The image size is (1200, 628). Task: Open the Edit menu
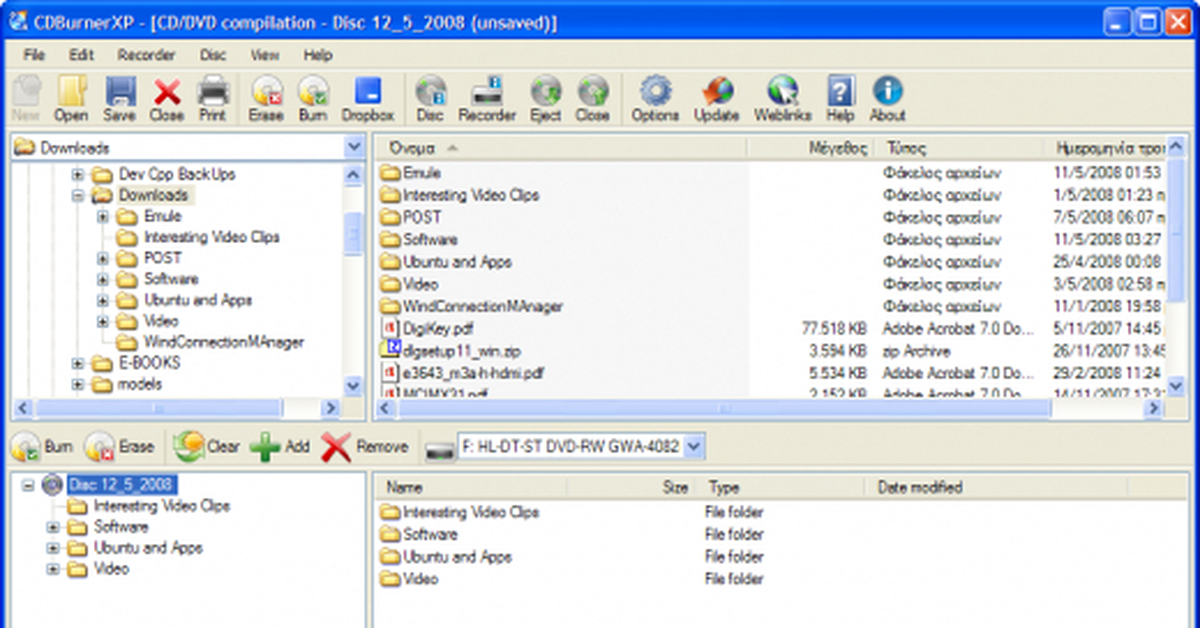(x=81, y=55)
